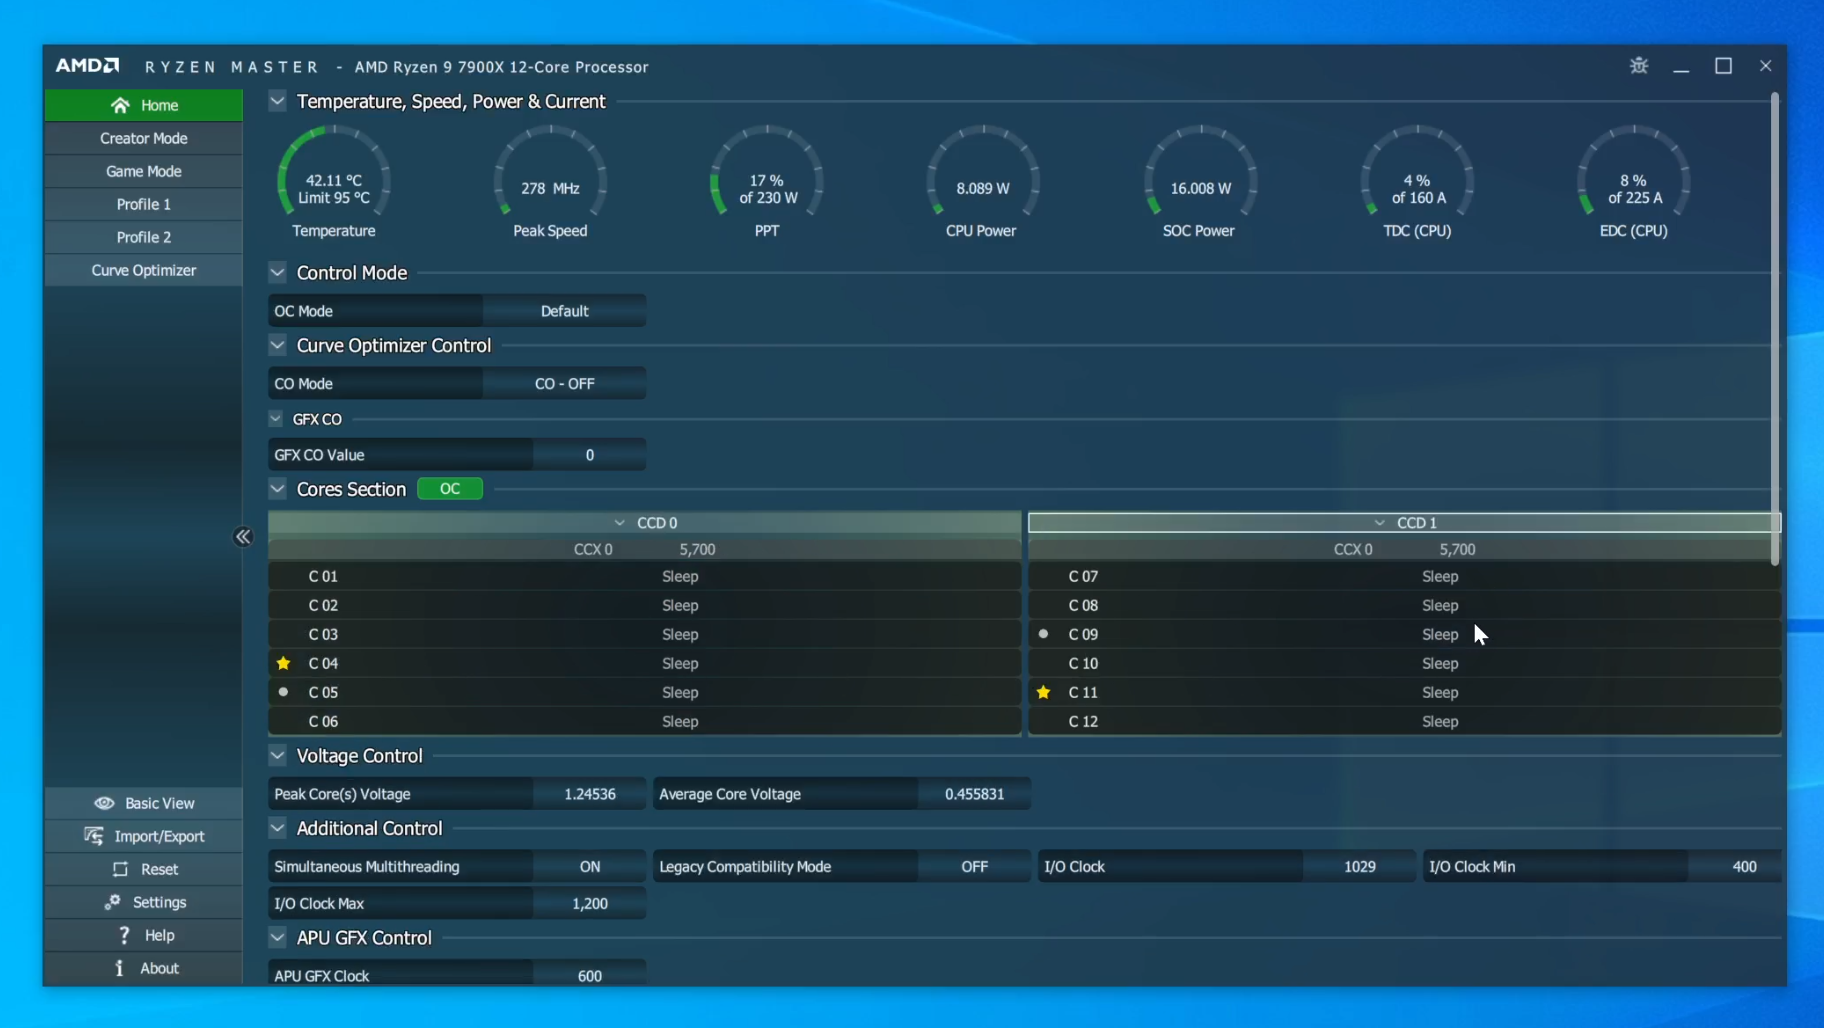Click the vertical scrollbar on right
The width and height of the screenshot is (1824, 1028).
click(1775, 330)
